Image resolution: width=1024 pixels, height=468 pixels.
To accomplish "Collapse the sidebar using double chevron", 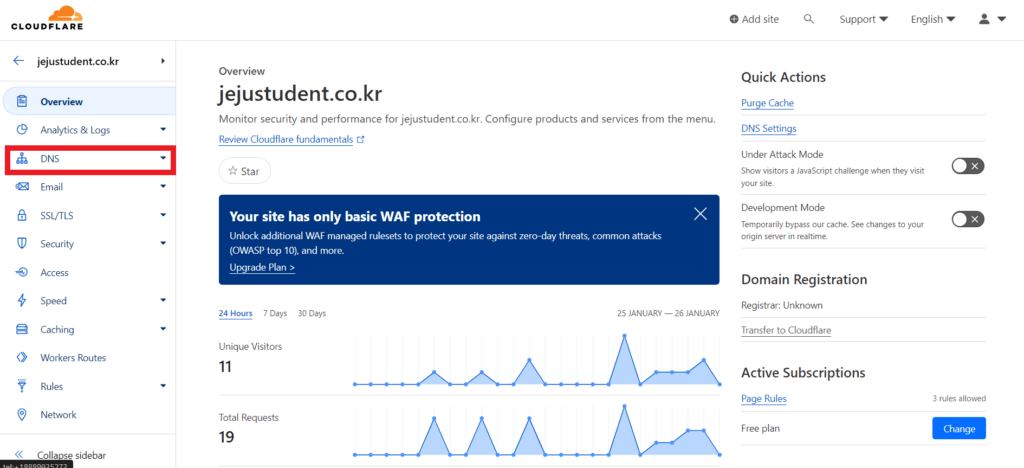I will (x=19, y=455).
